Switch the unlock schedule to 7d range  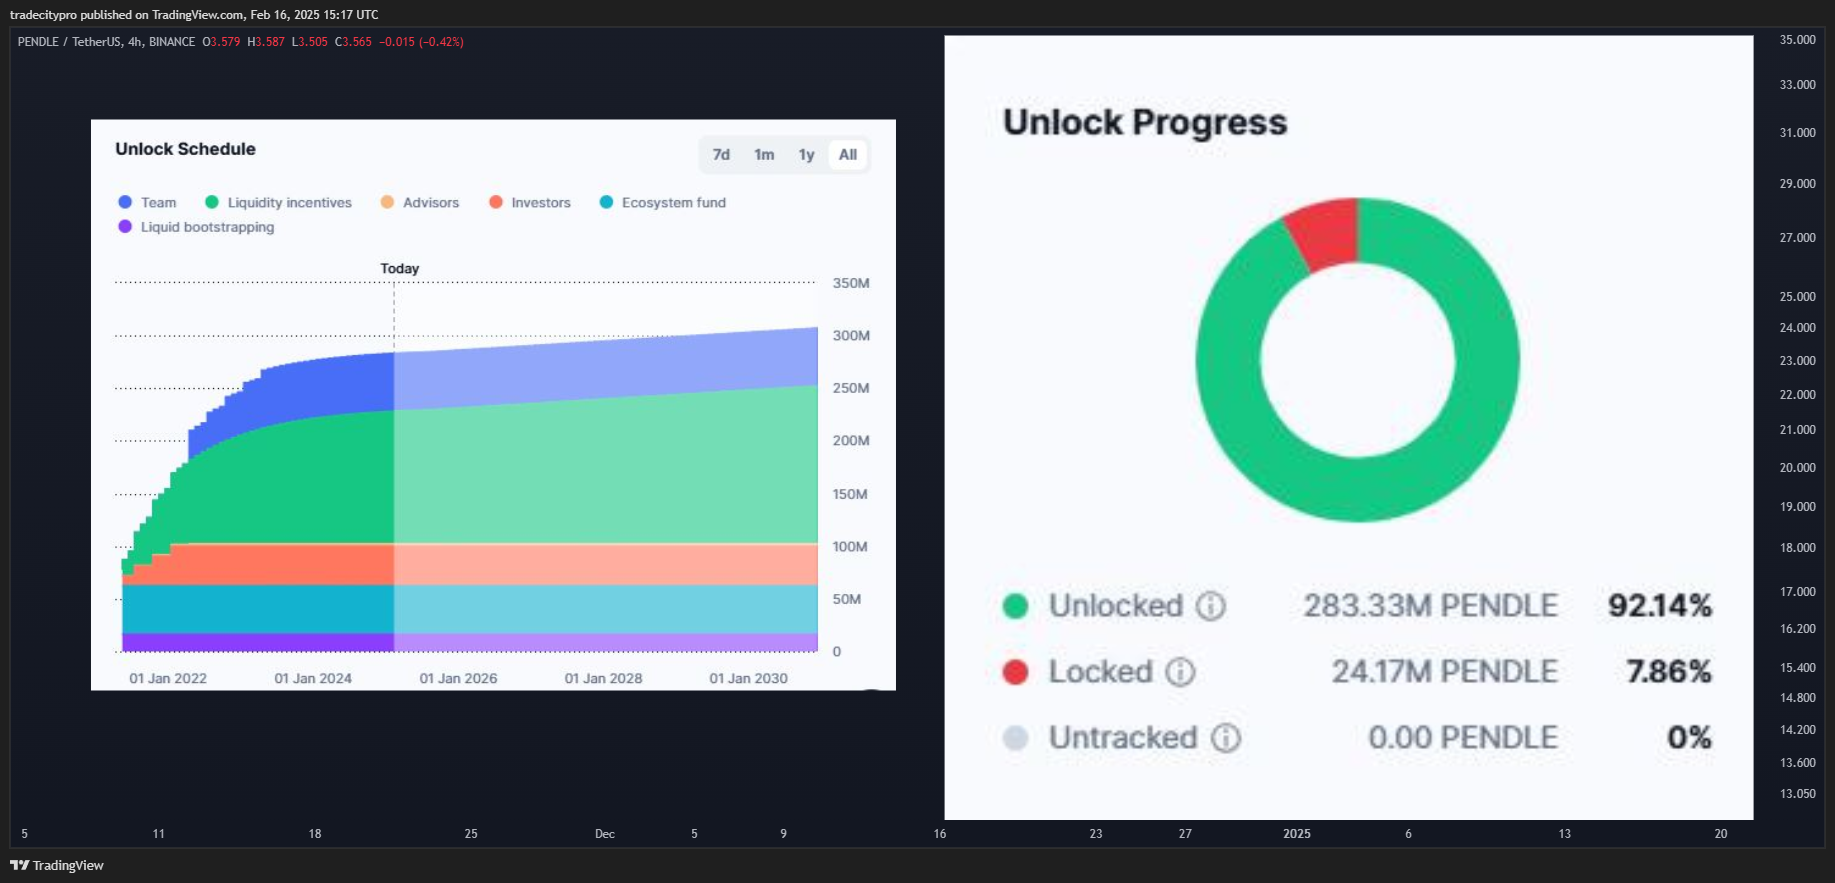click(x=721, y=155)
